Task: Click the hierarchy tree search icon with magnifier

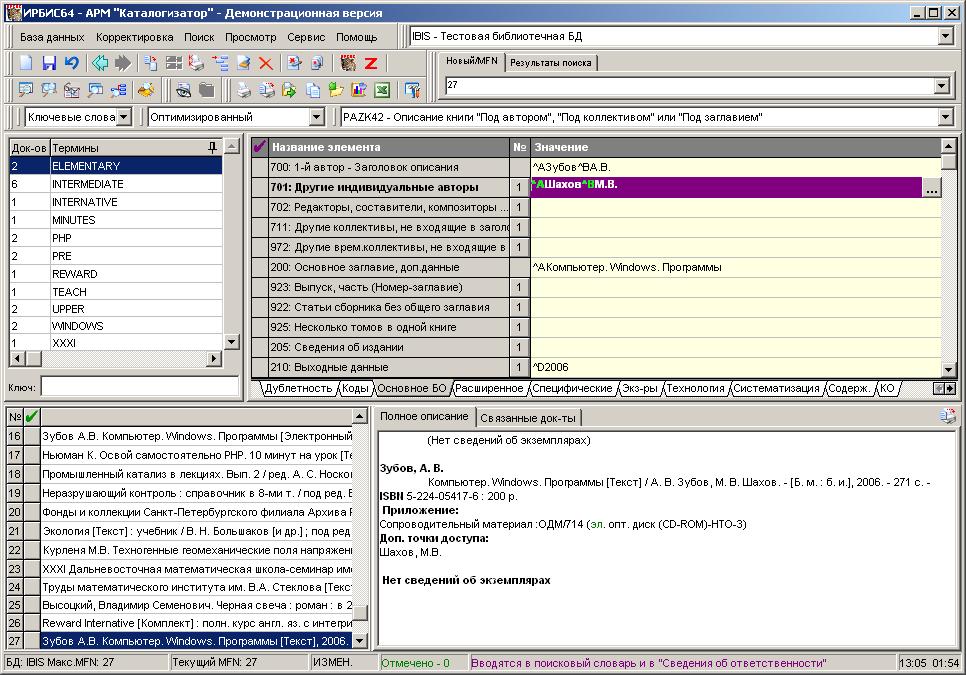Action: (119, 90)
